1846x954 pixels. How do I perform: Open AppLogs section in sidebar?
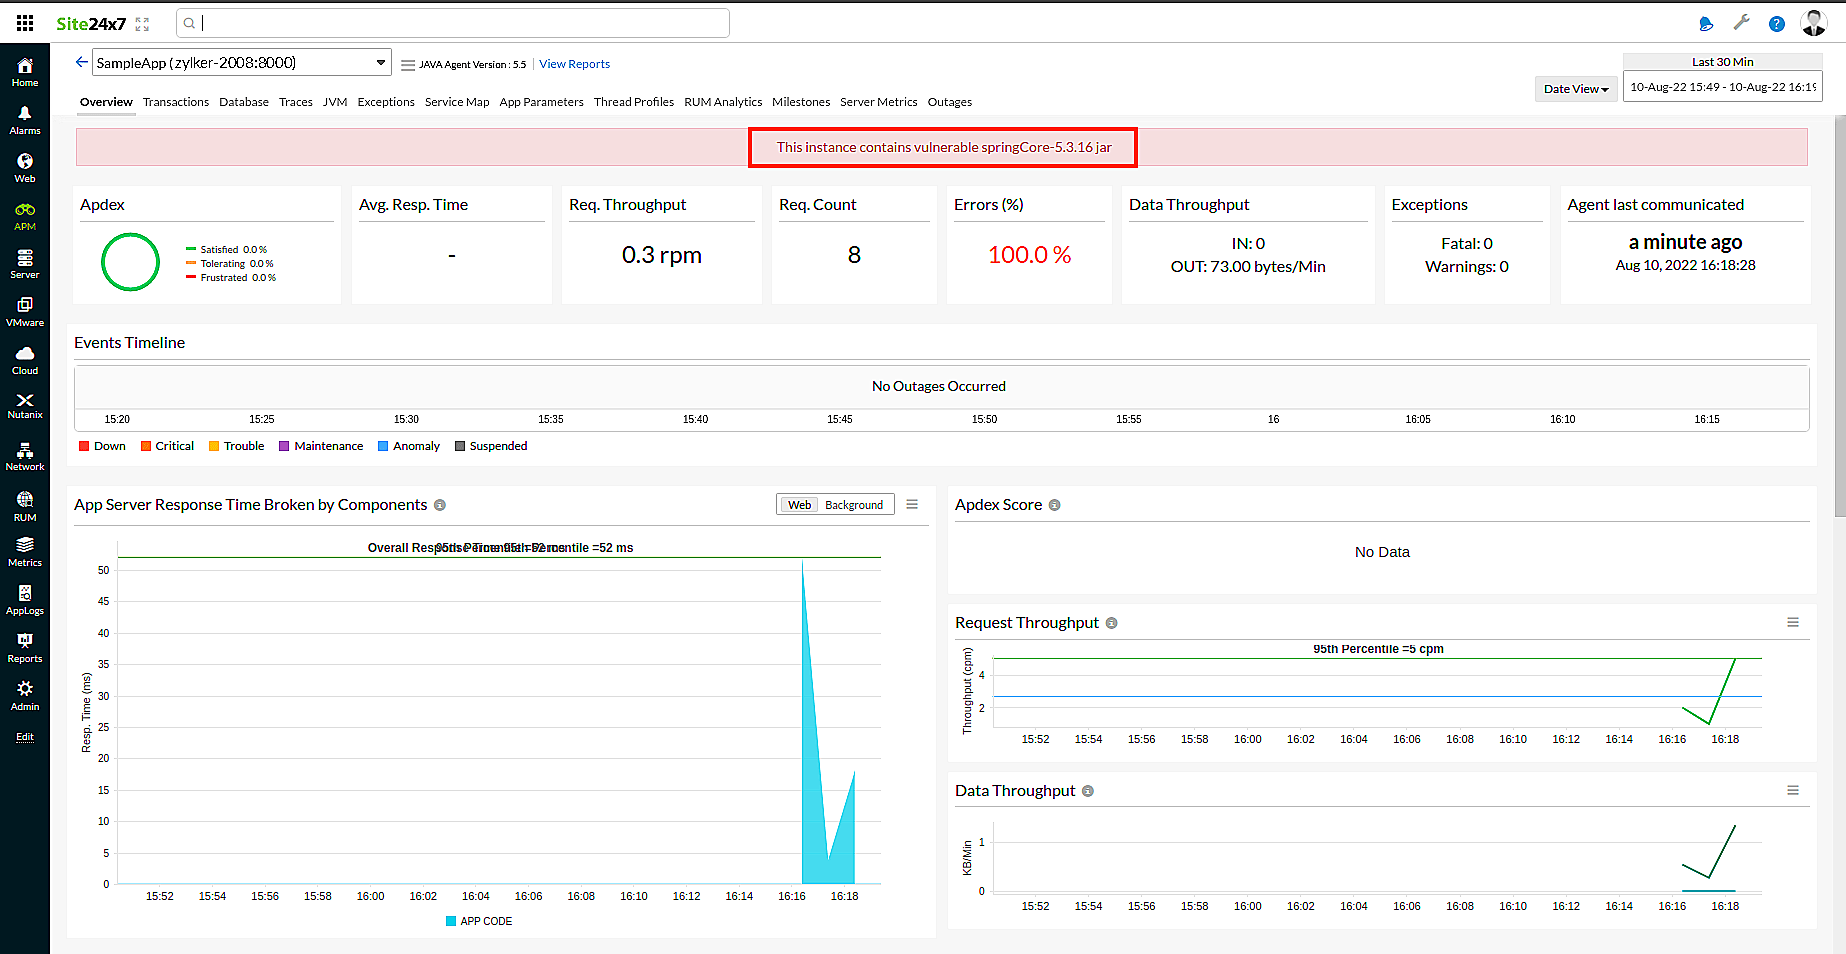(25, 600)
